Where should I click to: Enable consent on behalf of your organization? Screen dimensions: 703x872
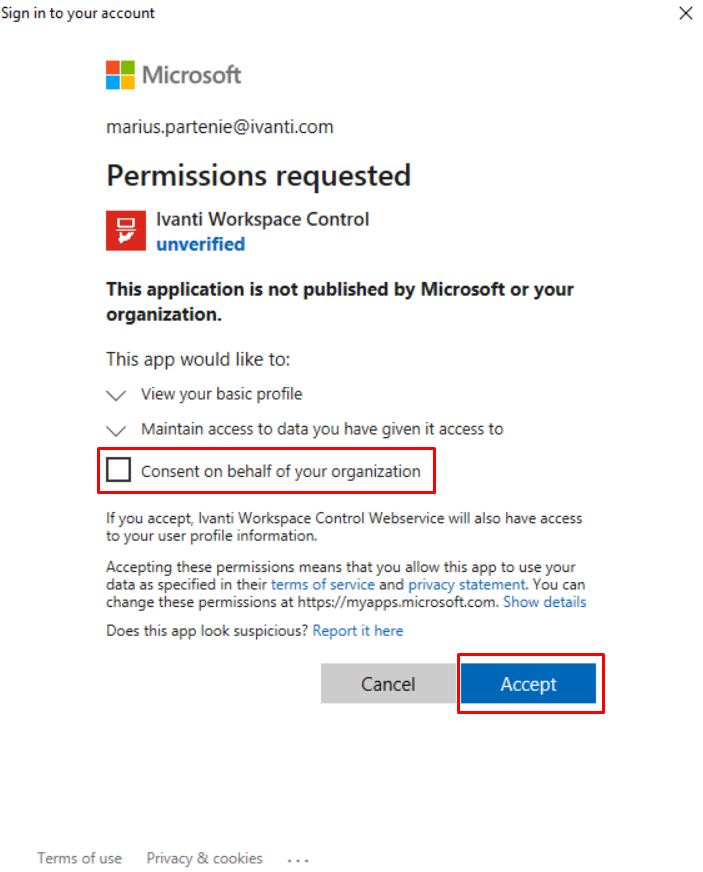pos(119,470)
